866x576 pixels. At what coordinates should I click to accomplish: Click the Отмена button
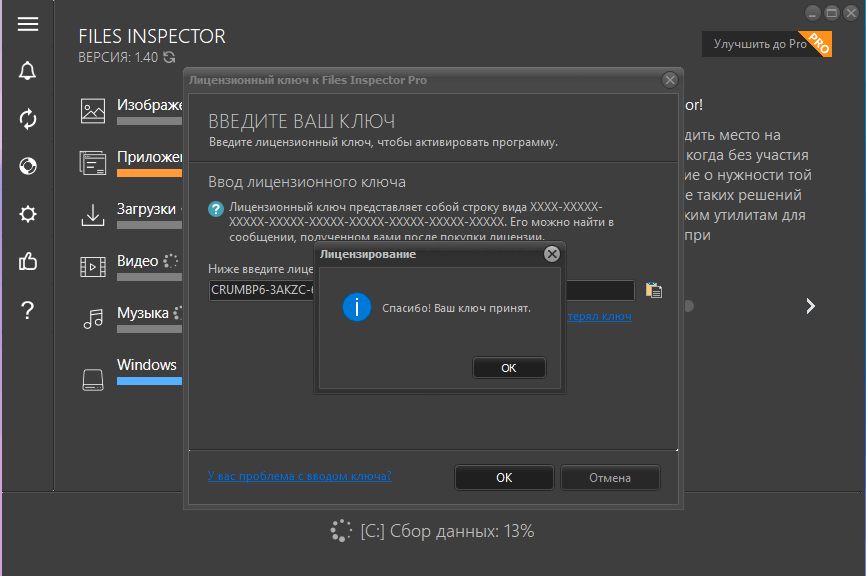coord(610,478)
